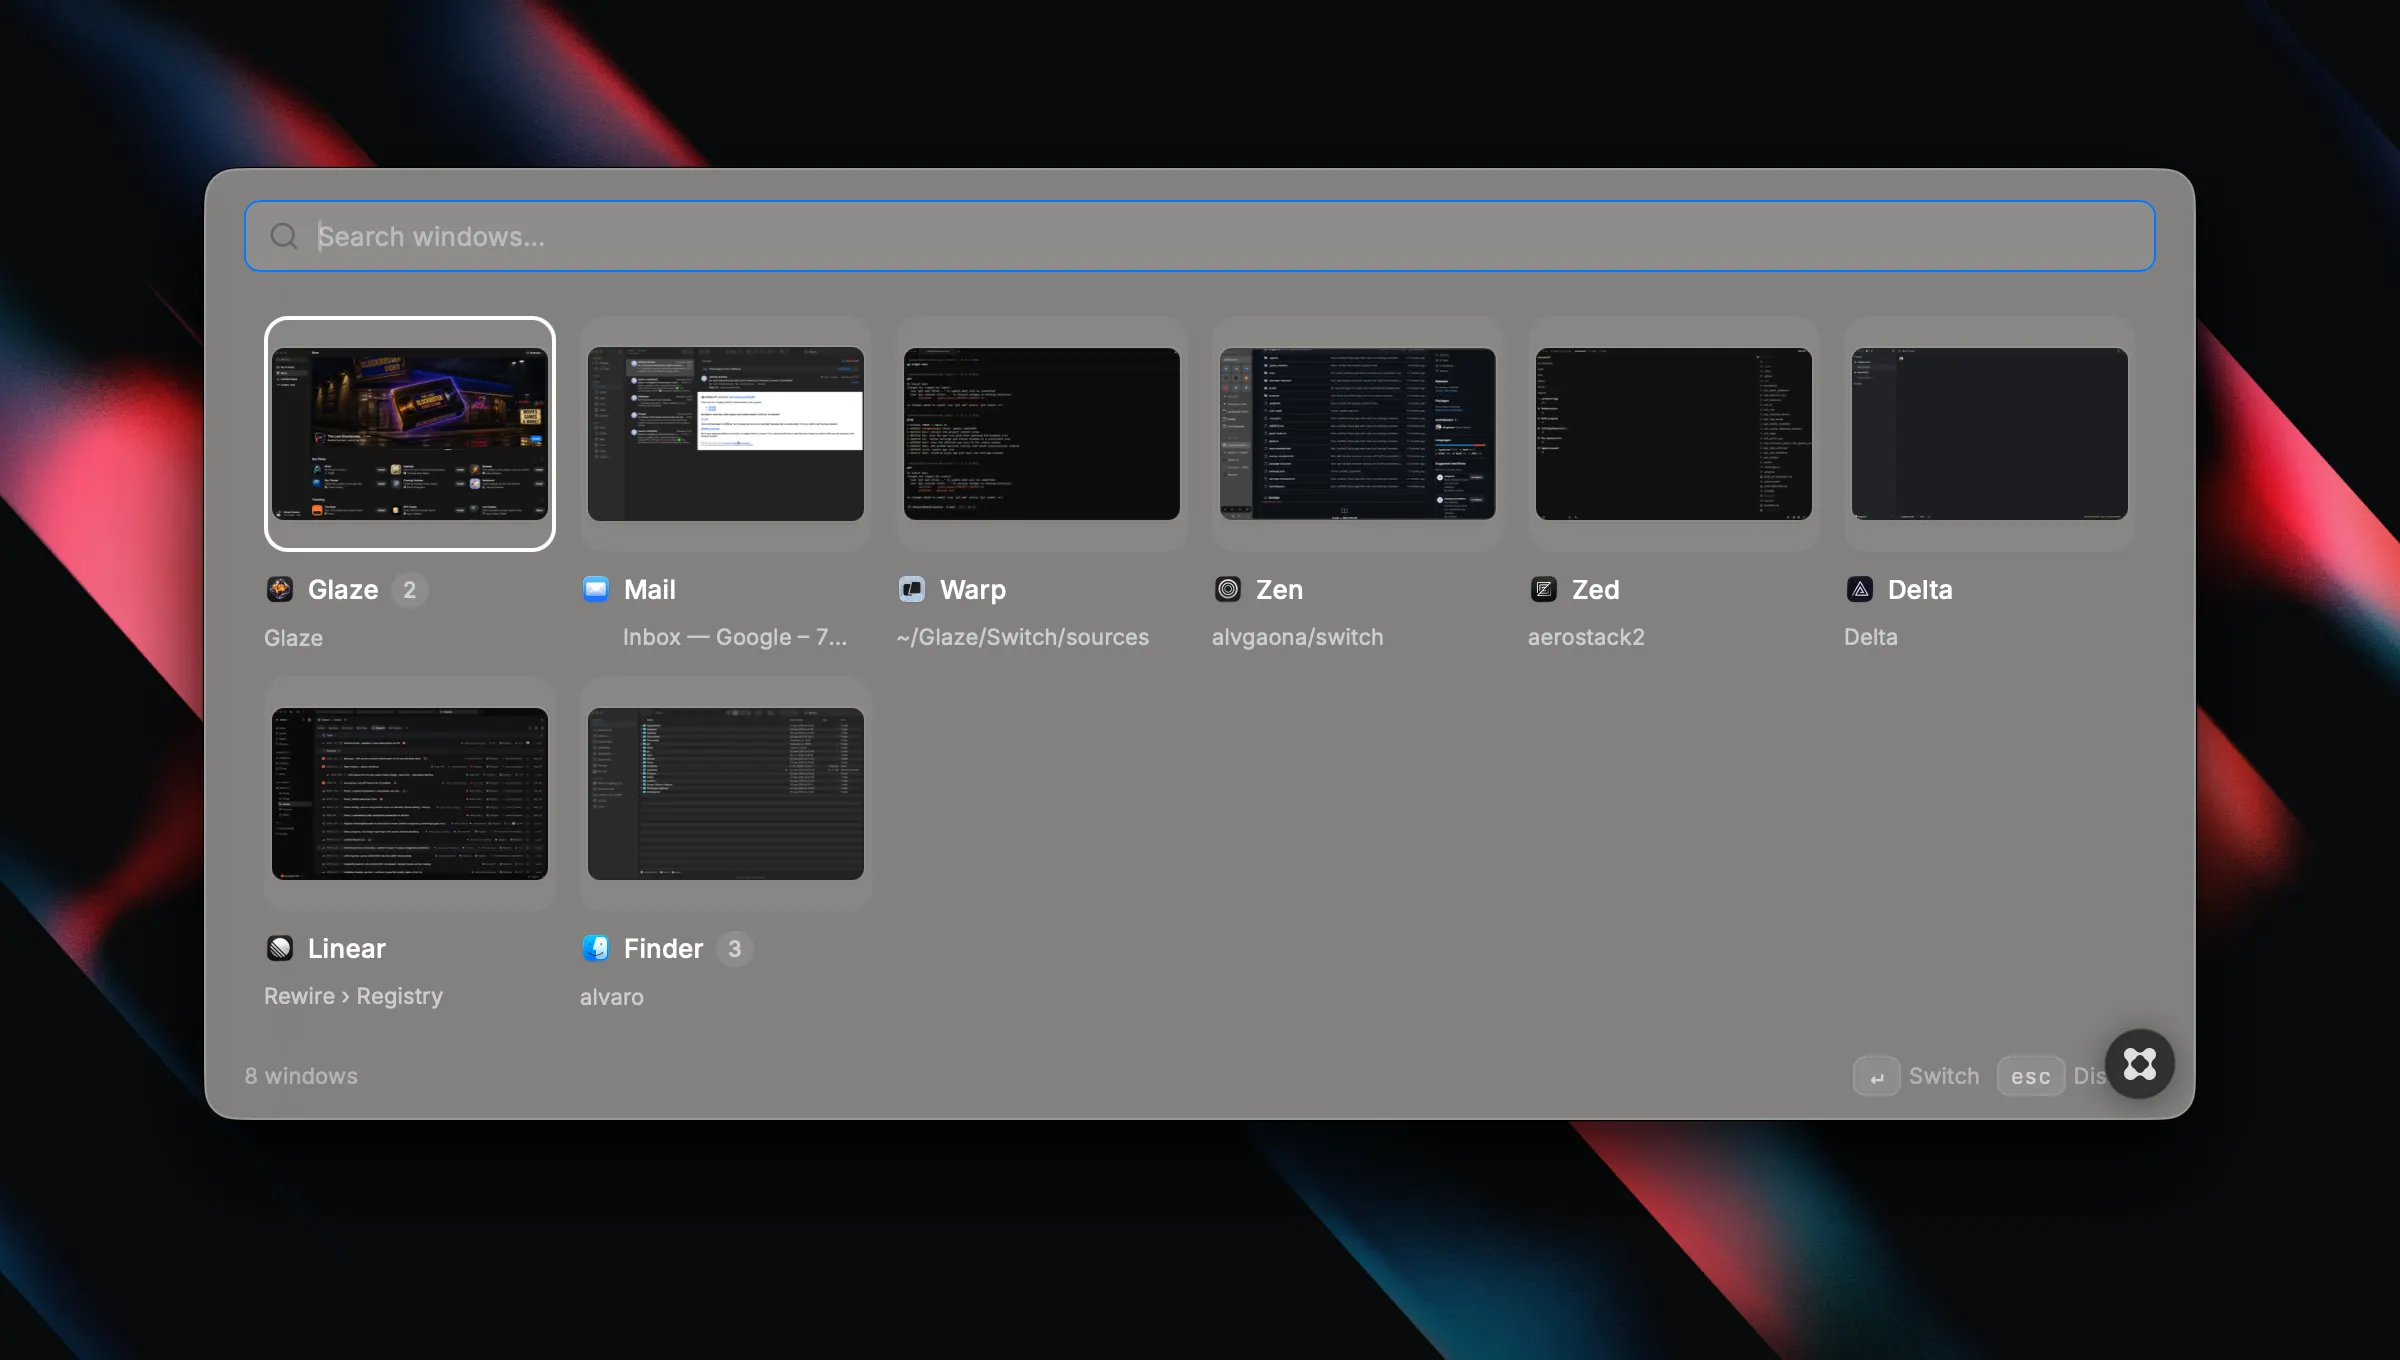This screenshot has height=1360, width=2400.
Task: Click the Delta subtitle under the Delta name
Action: coord(1871,637)
